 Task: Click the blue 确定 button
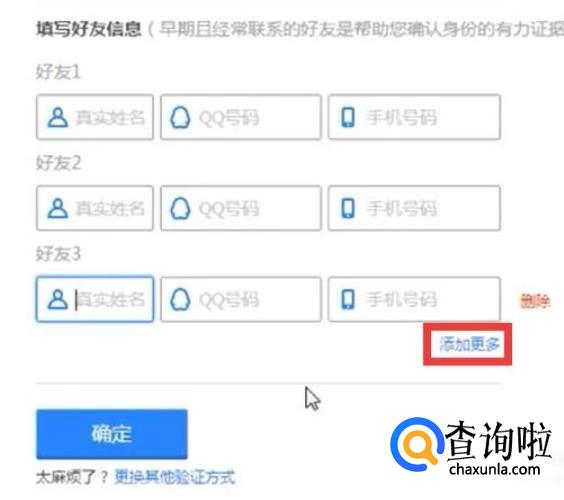[x=112, y=434]
